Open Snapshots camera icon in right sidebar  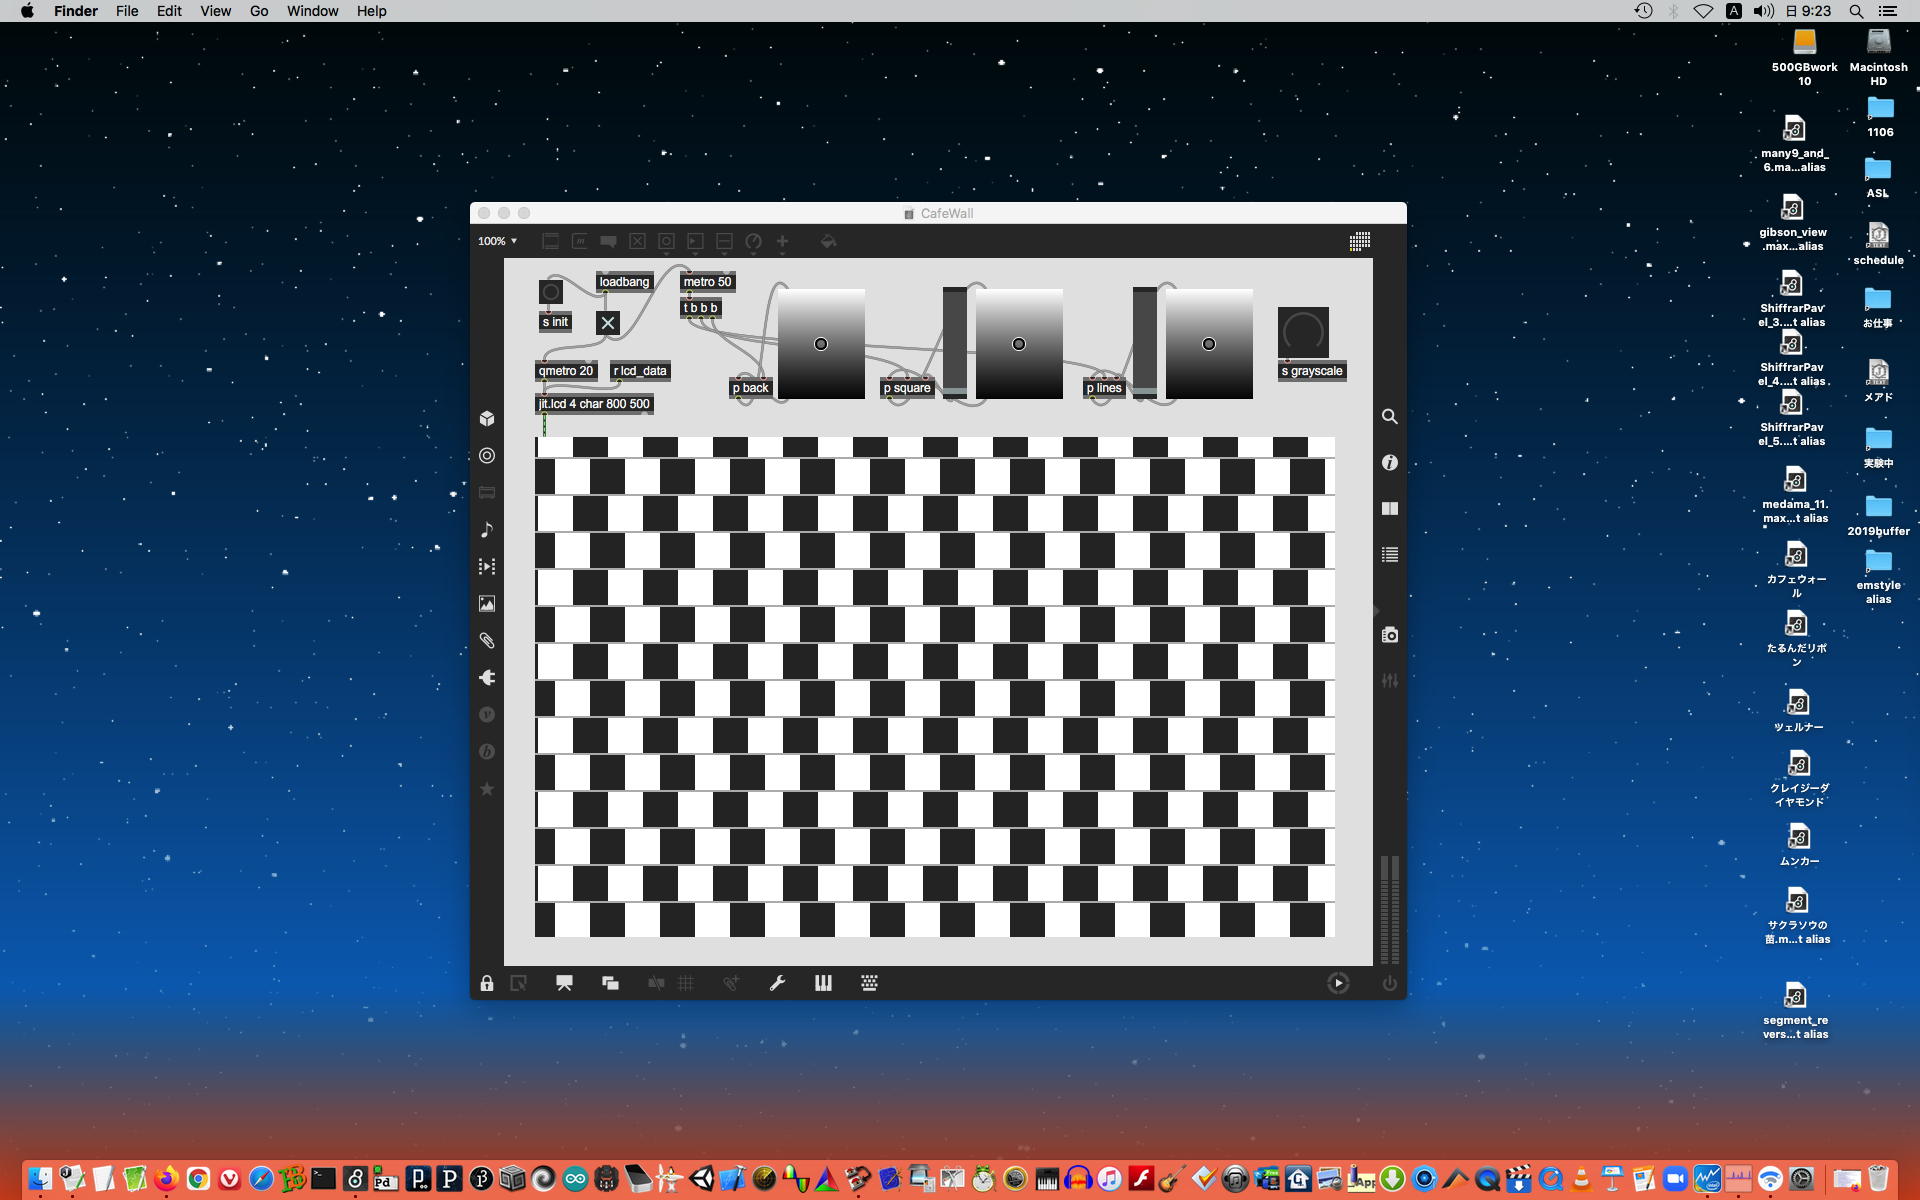coord(1389,635)
